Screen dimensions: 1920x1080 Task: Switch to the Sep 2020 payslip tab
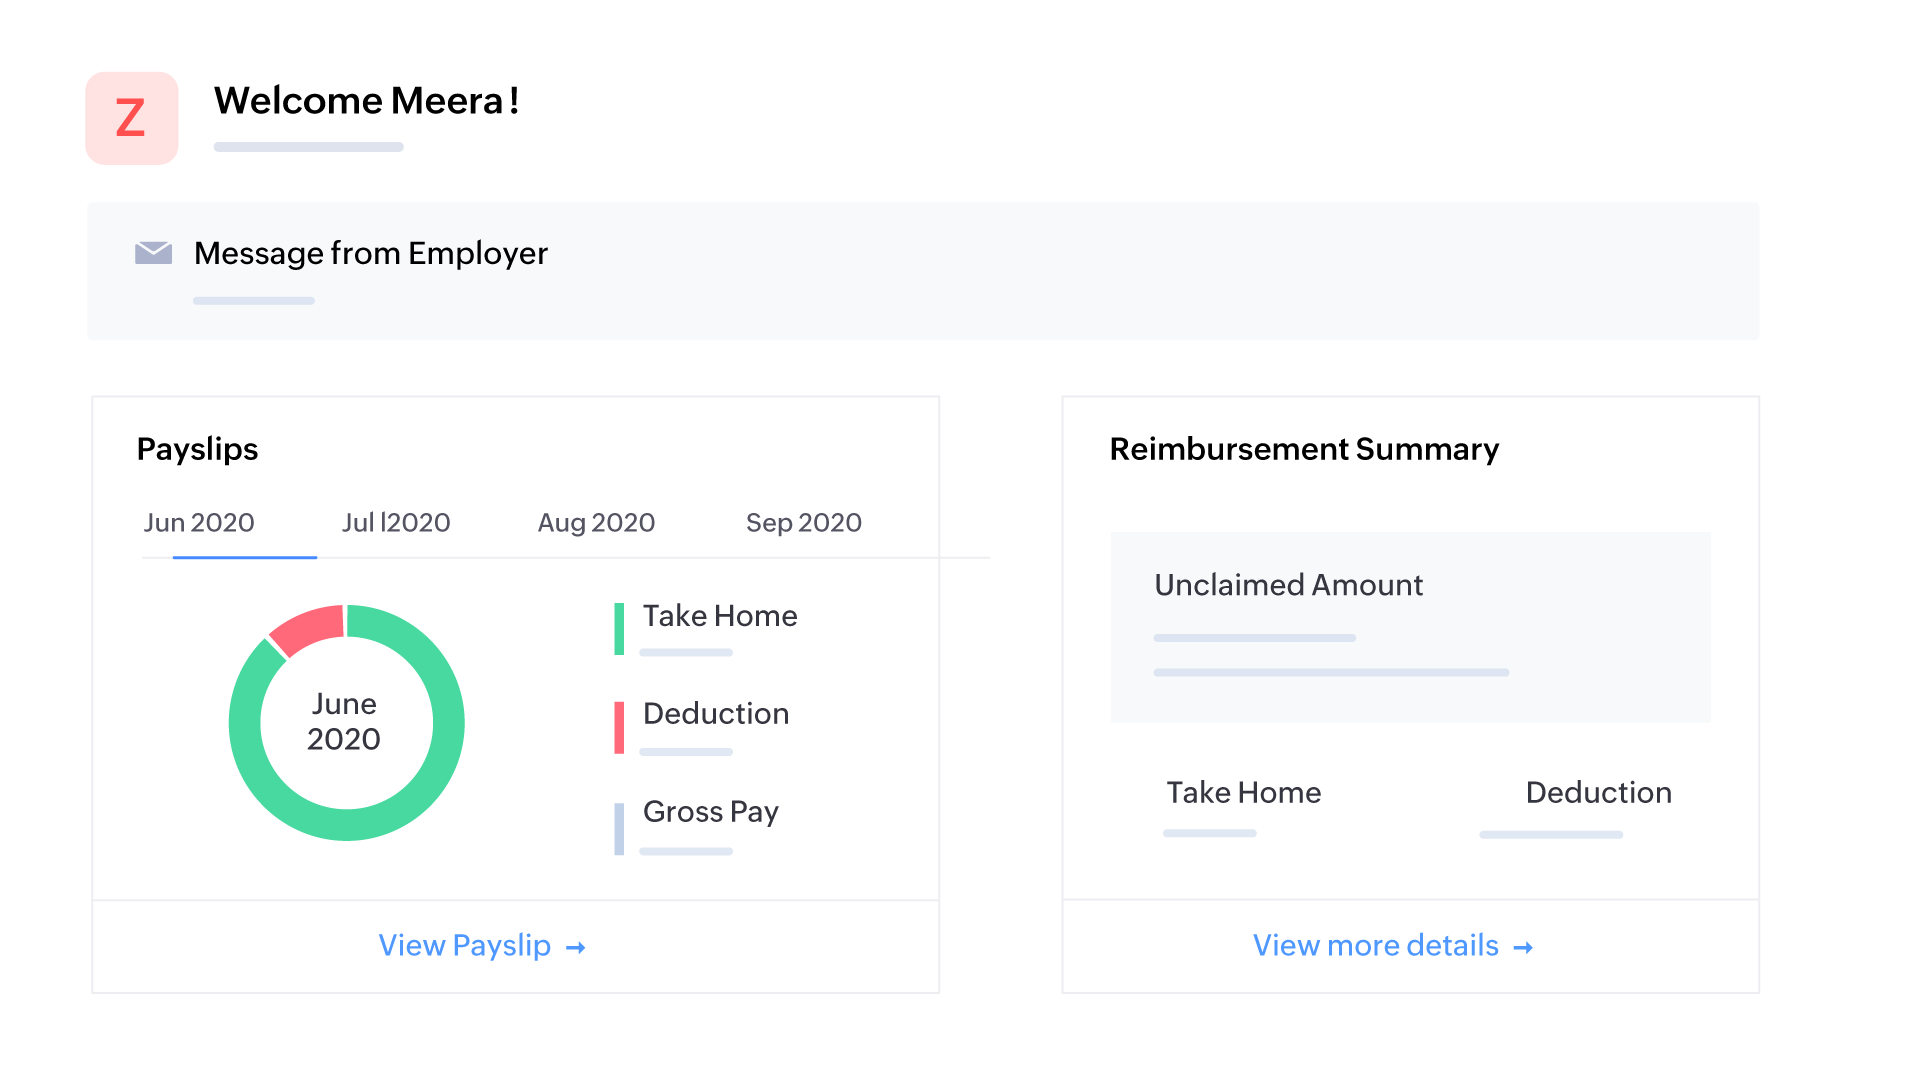coord(803,522)
